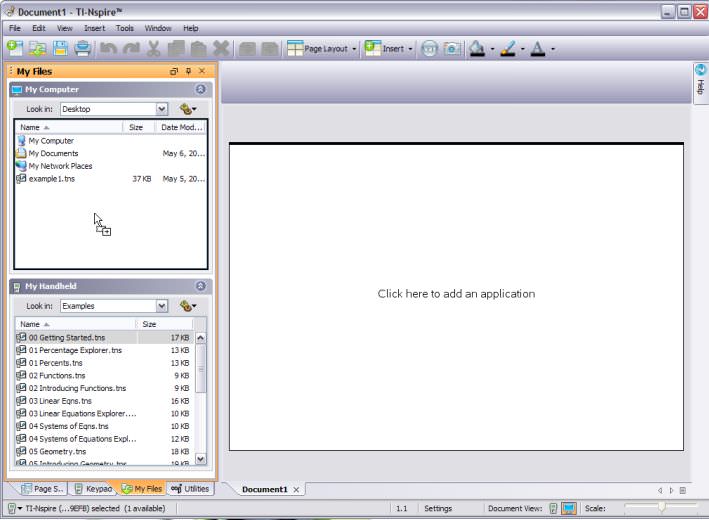
Task: Click the Fill Color bucket icon
Action: (477, 48)
